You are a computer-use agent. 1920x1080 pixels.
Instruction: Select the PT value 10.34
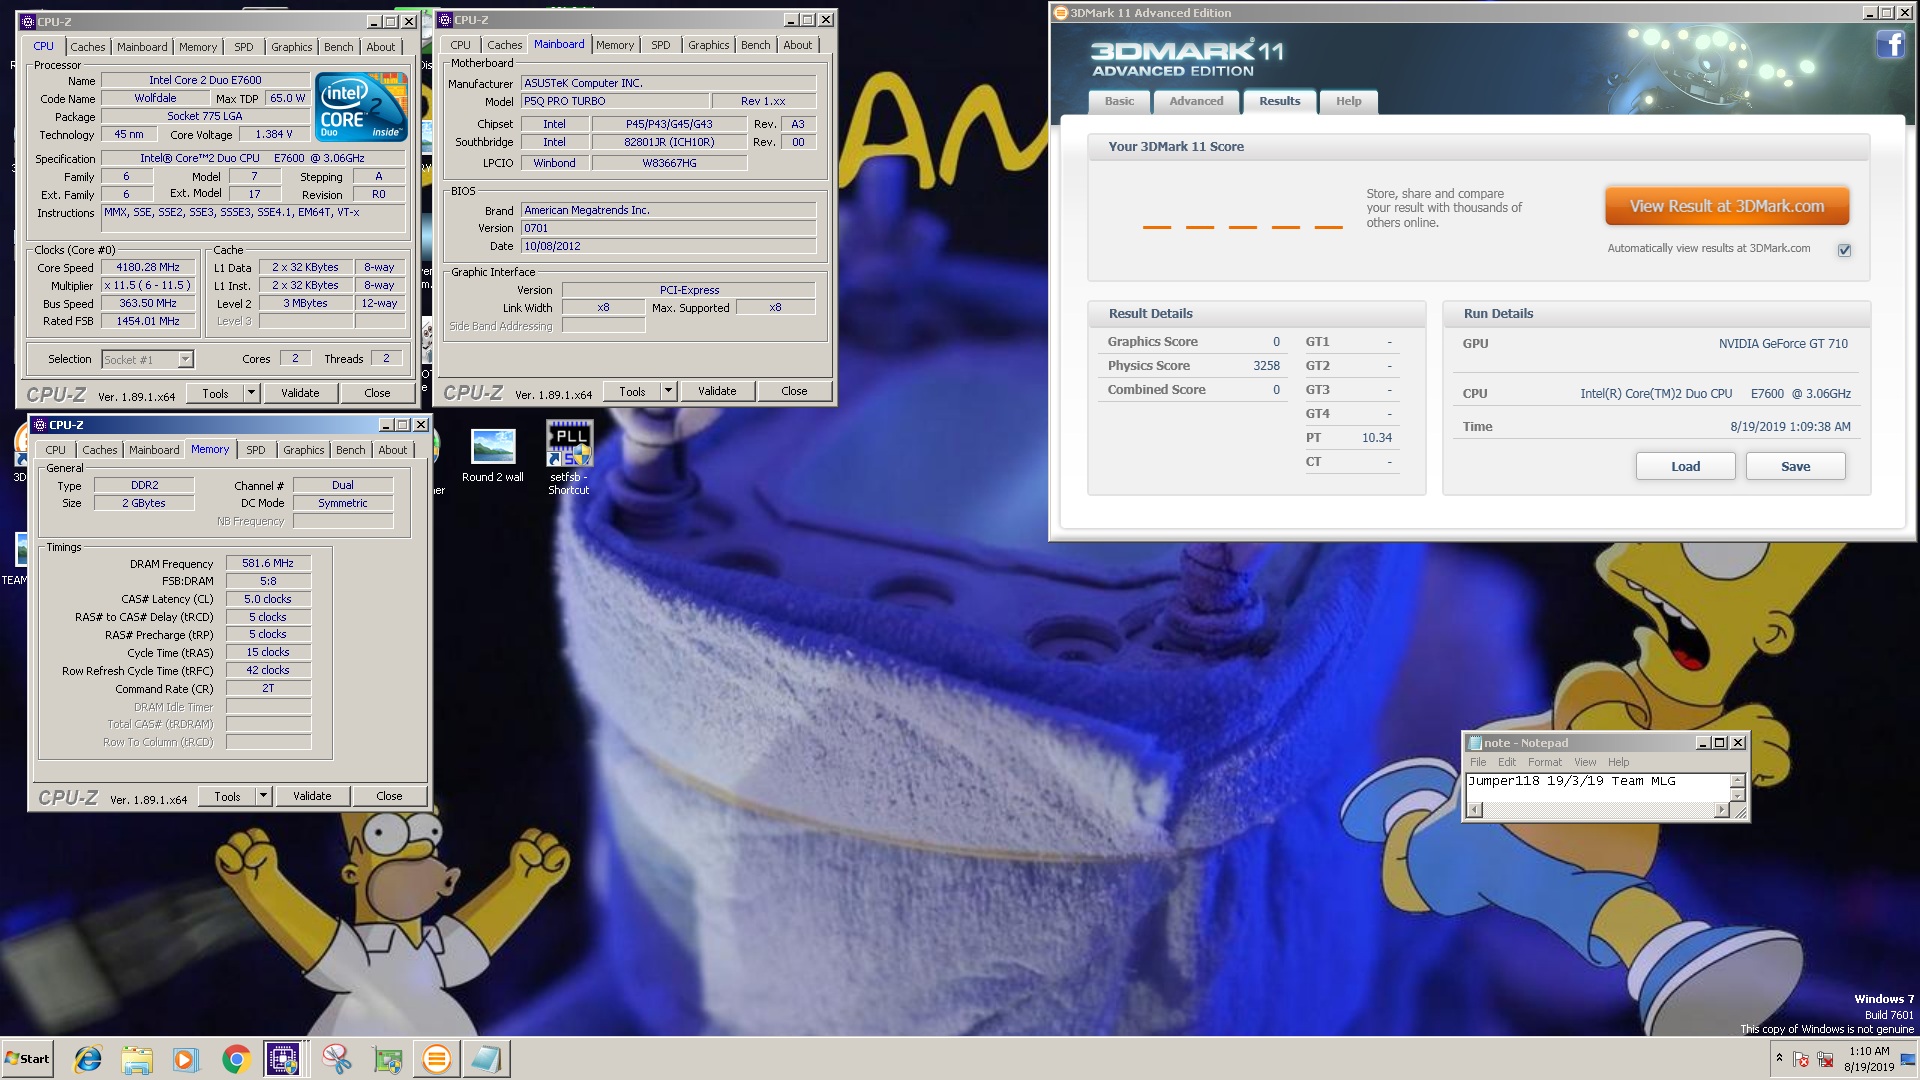click(x=1376, y=438)
